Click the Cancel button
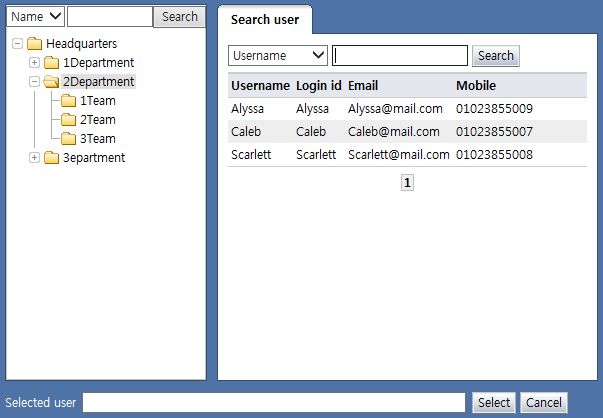 pos(544,402)
